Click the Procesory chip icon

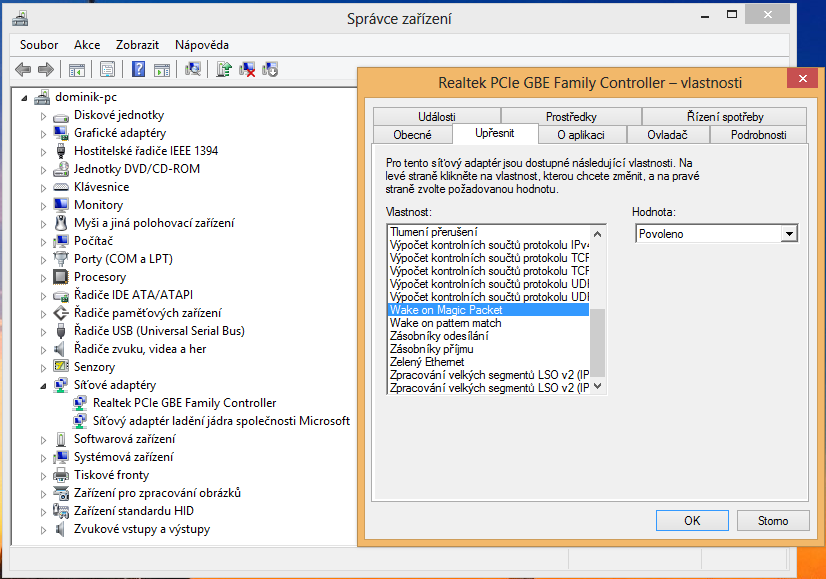[61, 277]
